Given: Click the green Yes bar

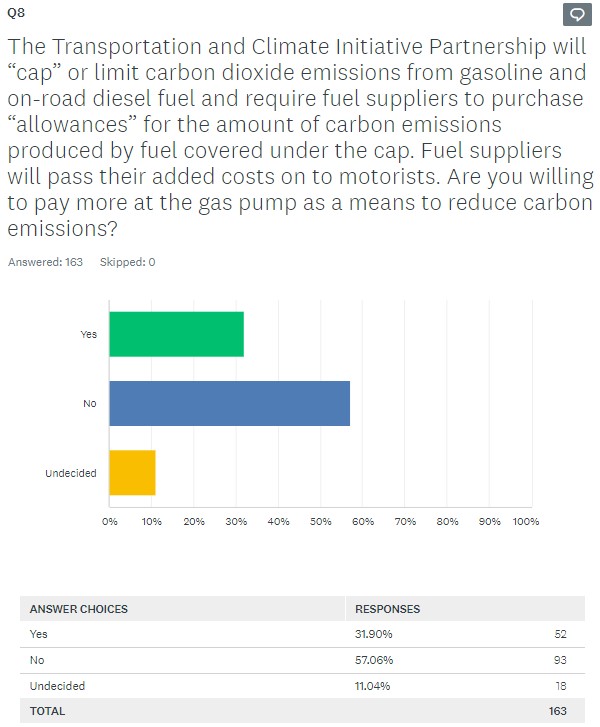Looking at the screenshot, I should [176, 334].
